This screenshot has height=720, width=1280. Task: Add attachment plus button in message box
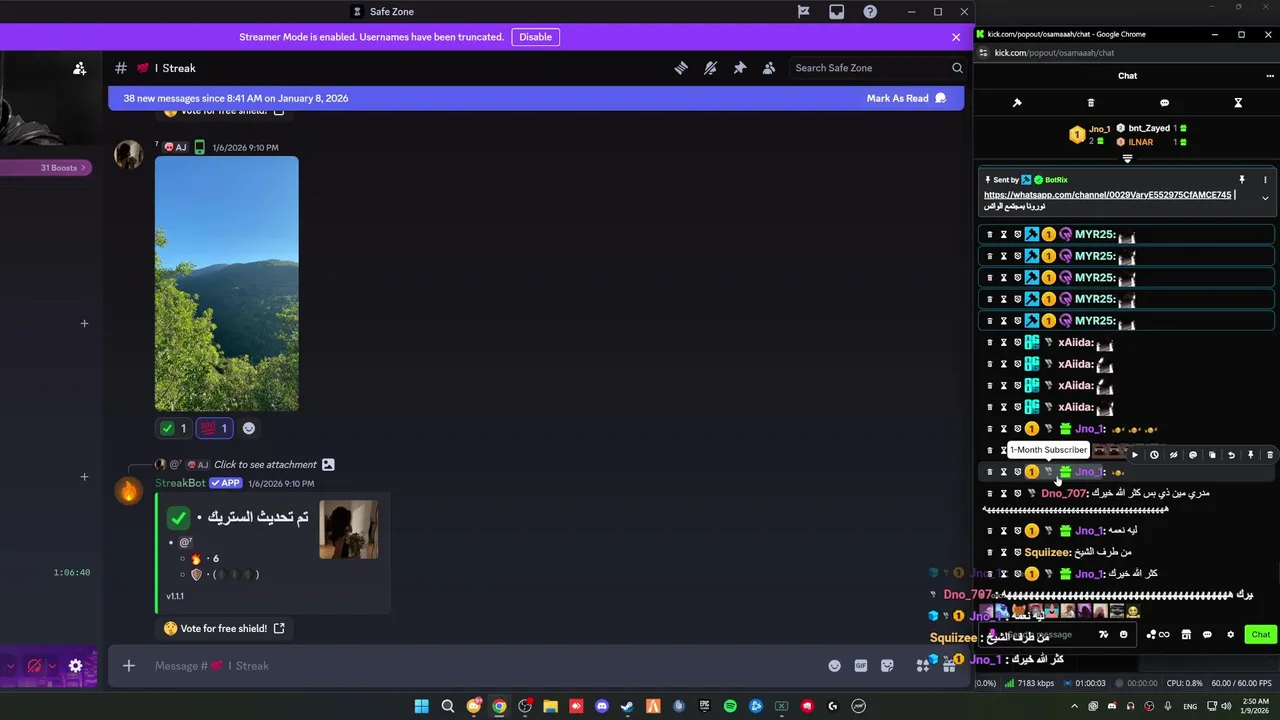[128, 666]
